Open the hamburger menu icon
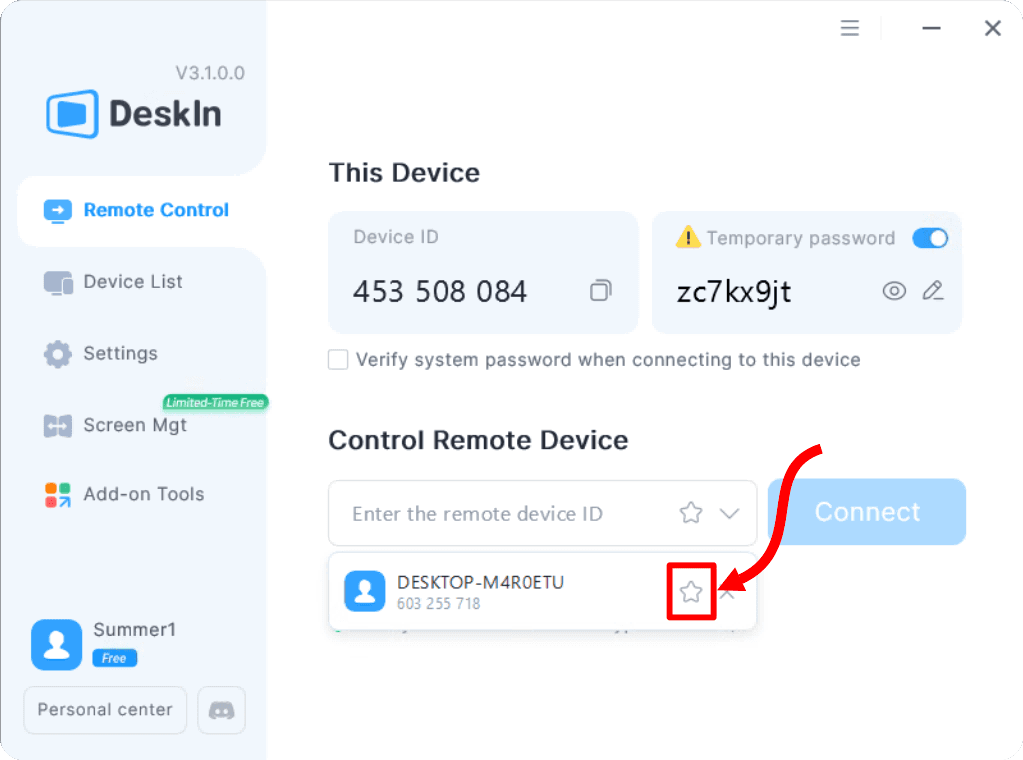 click(x=849, y=28)
